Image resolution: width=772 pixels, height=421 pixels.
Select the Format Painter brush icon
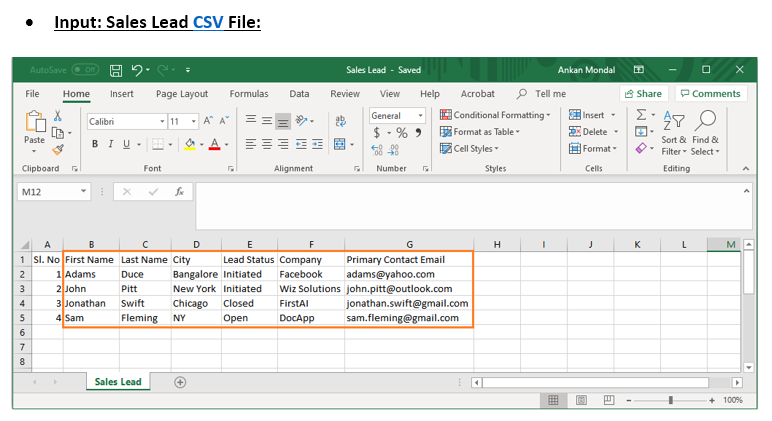coord(58,150)
